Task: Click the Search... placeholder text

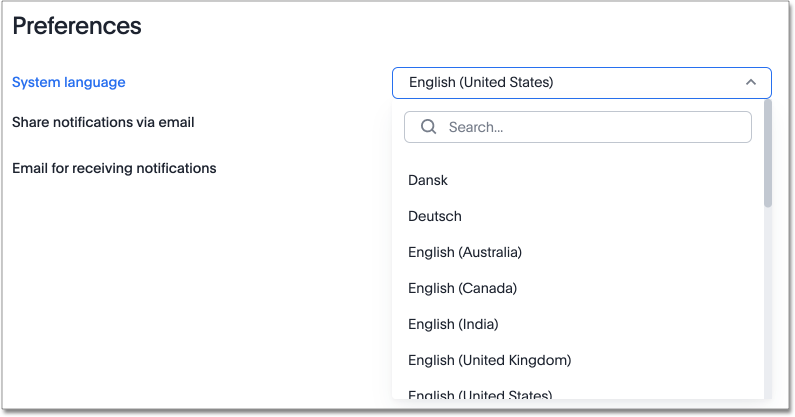Action: click(x=476, y=127)
